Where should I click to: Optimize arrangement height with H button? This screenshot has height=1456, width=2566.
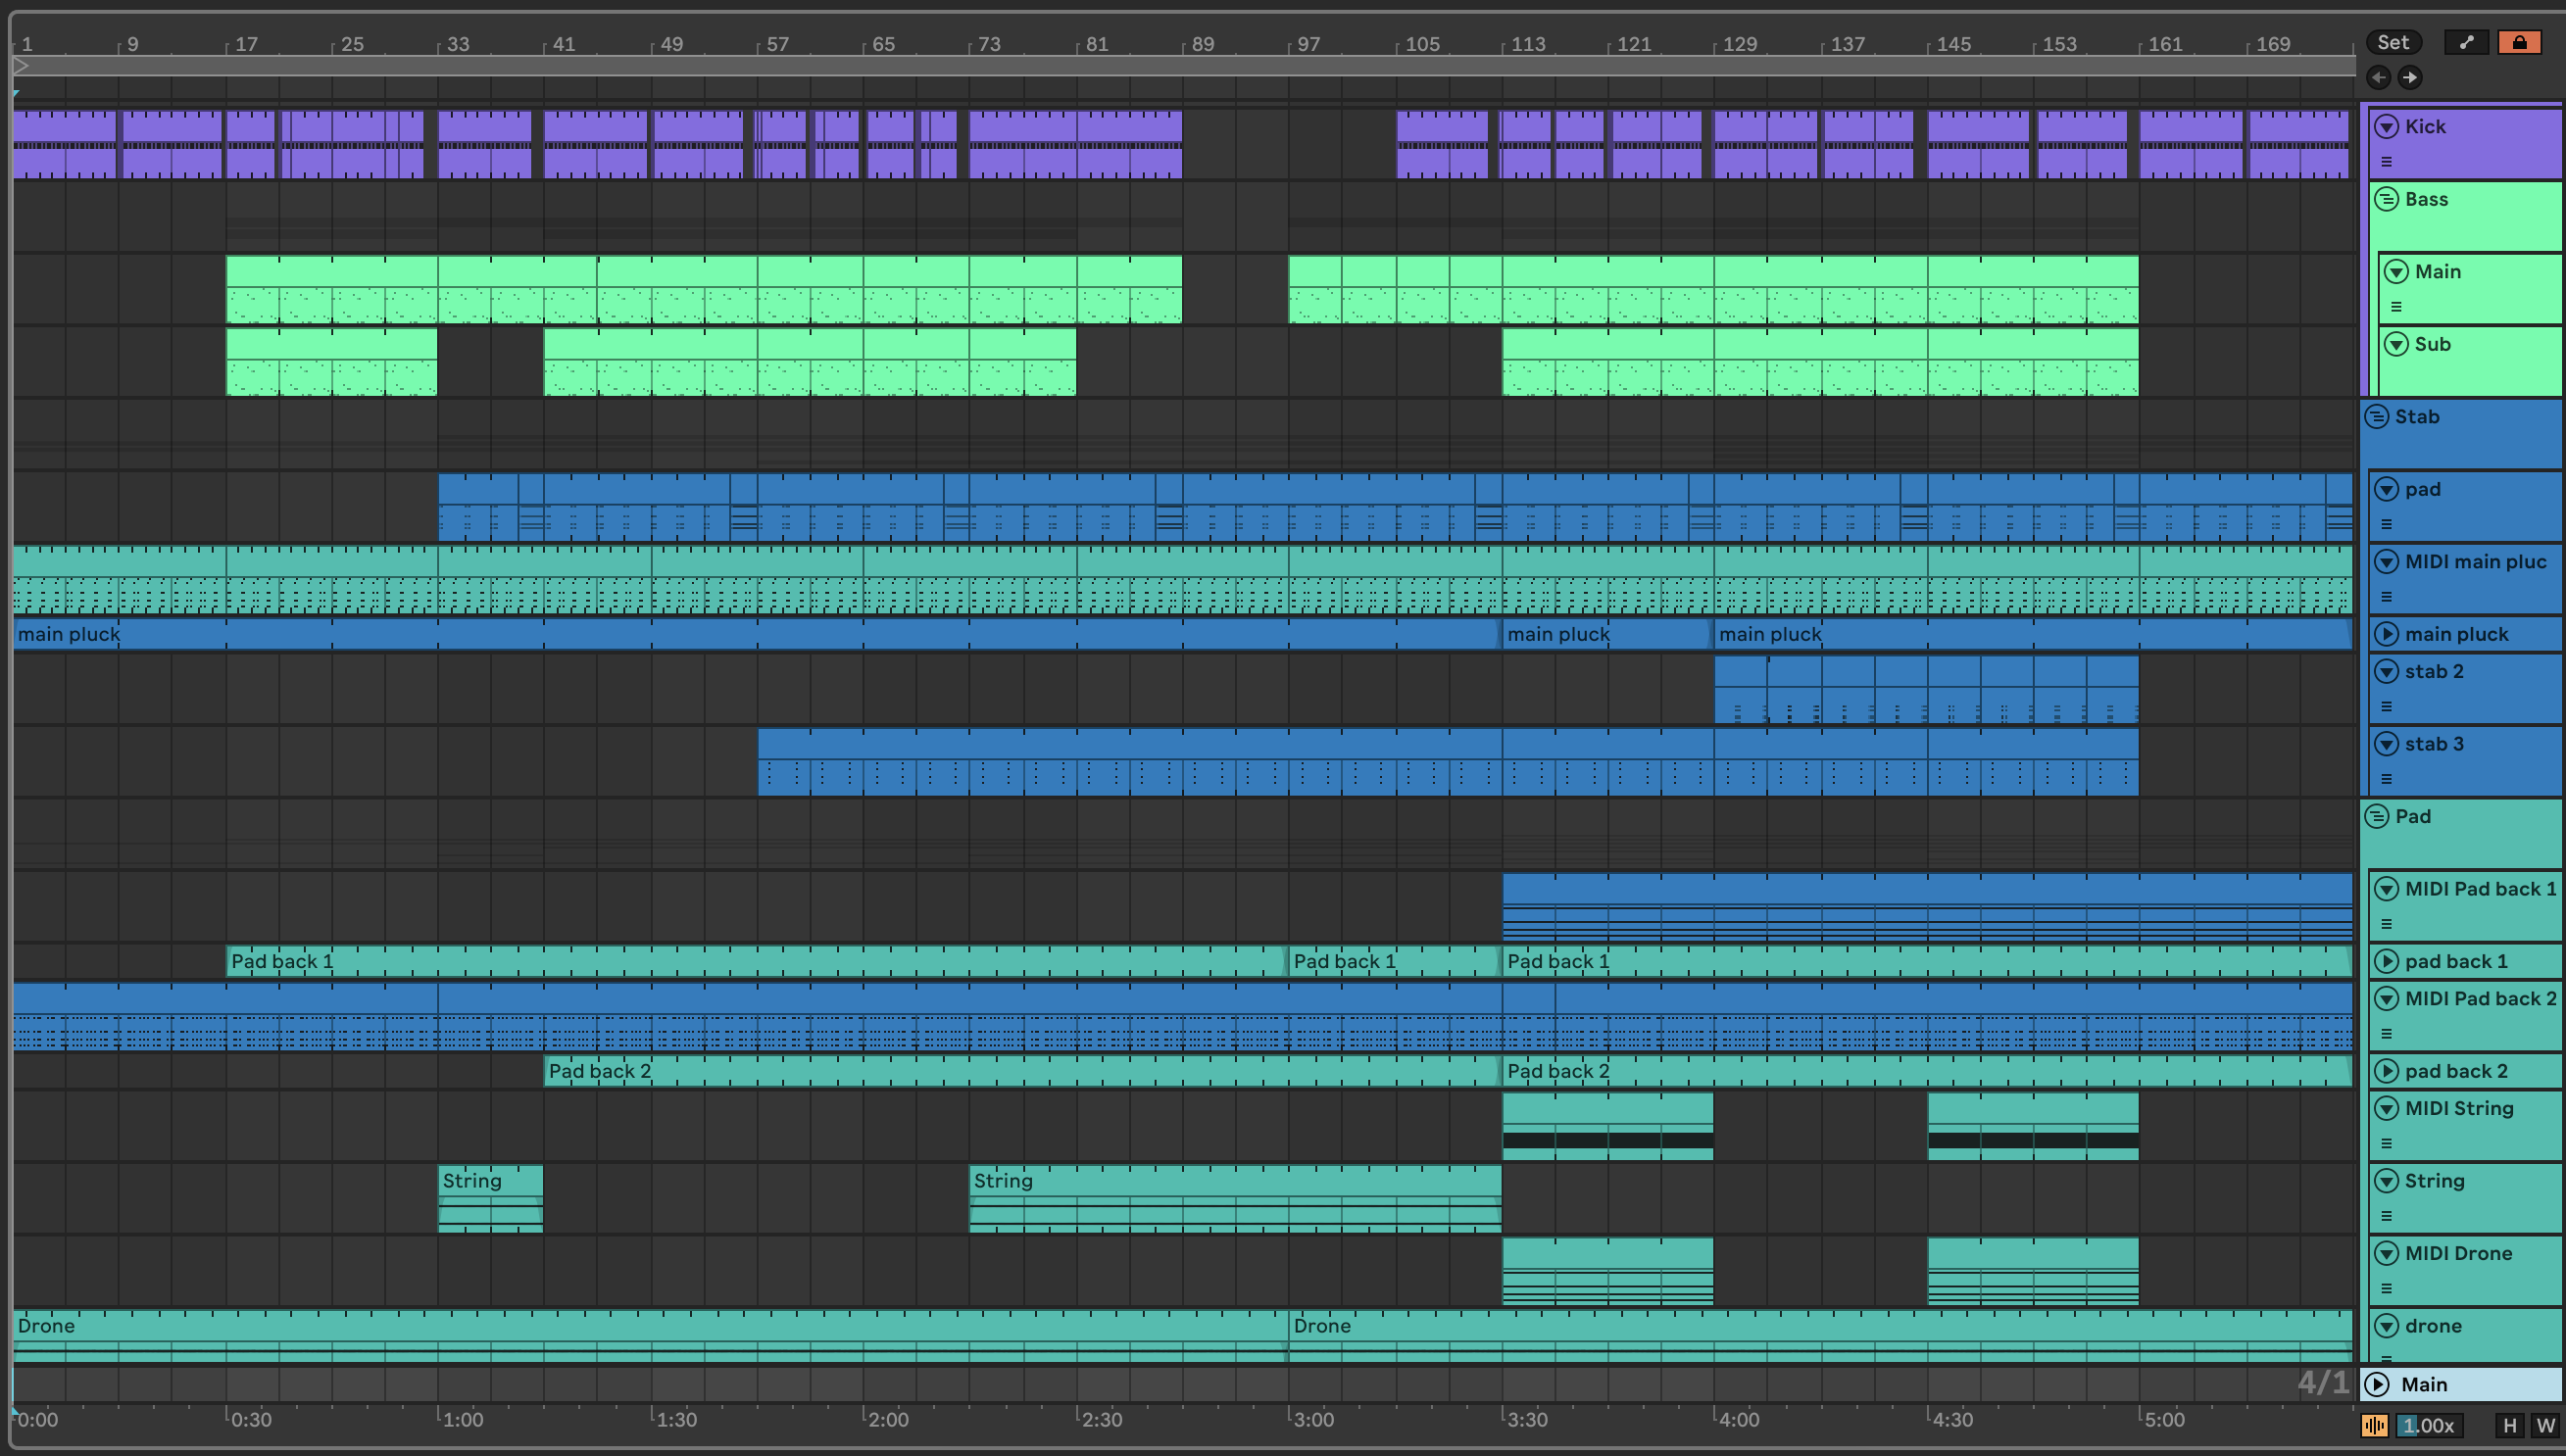(x=2509, y=1425)
